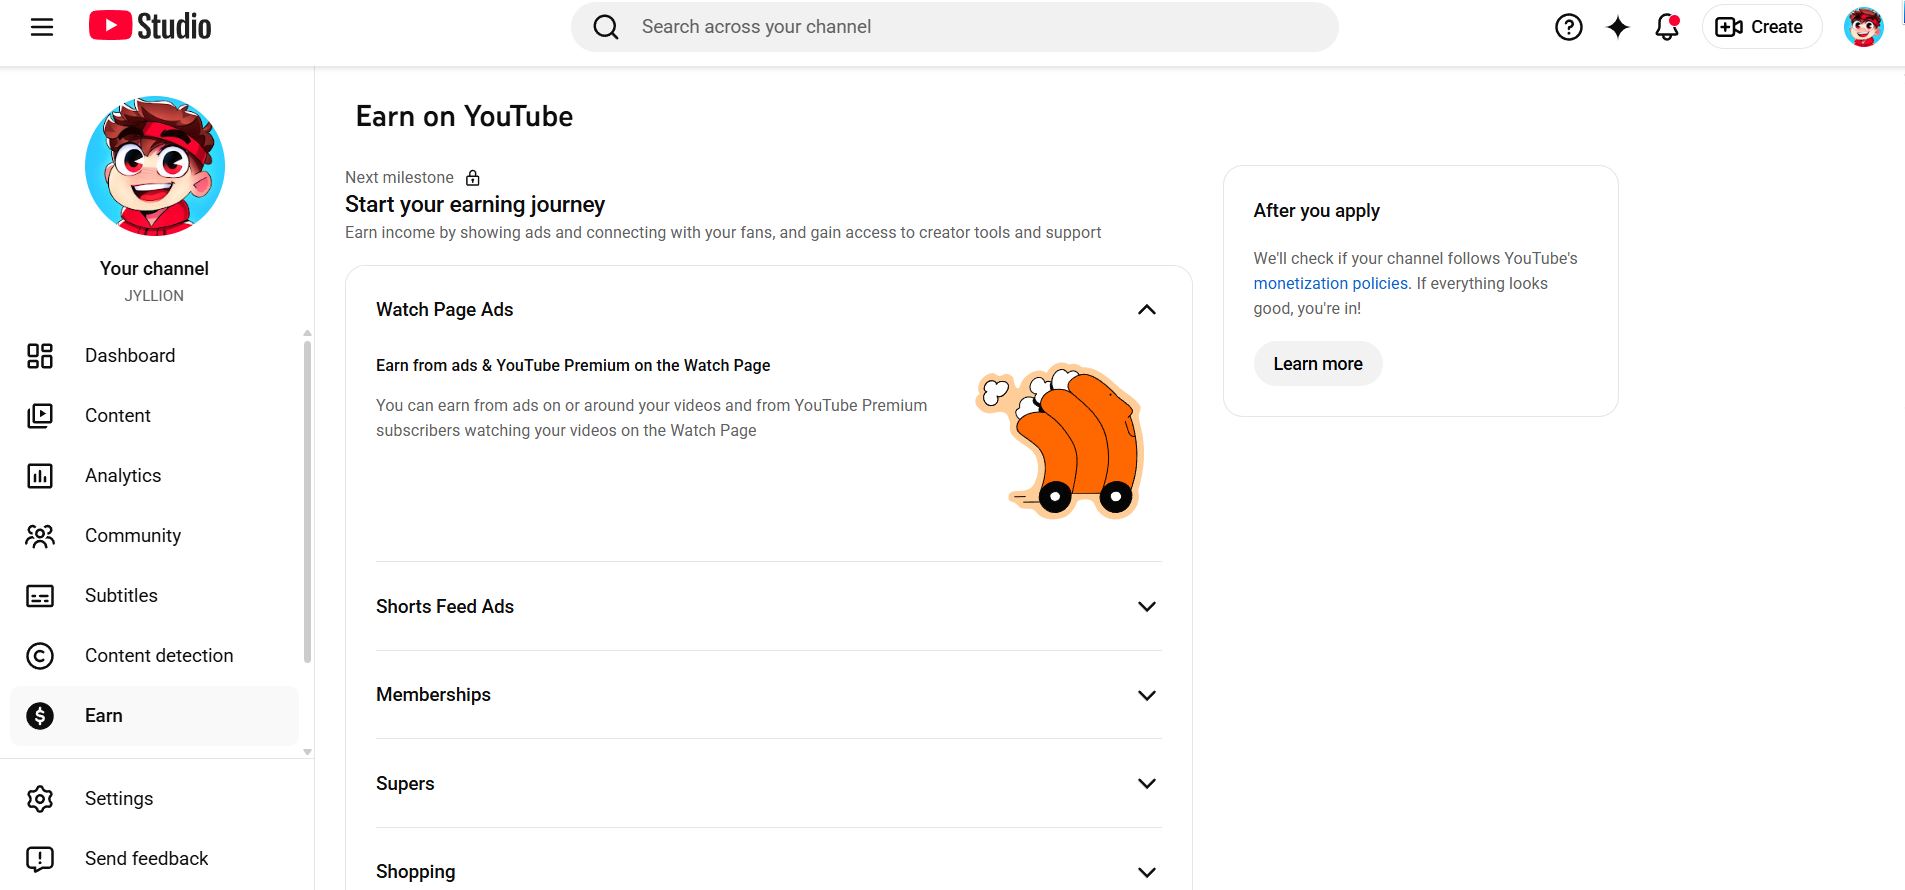Open the help question mark icon
This screenshot has height=890, width=1905.
1569,27
